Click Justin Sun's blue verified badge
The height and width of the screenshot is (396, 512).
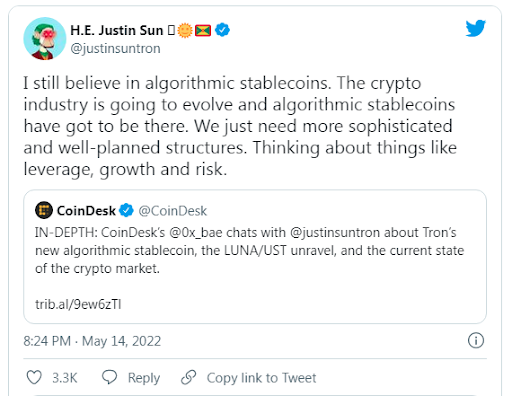(x=222, y=30)
